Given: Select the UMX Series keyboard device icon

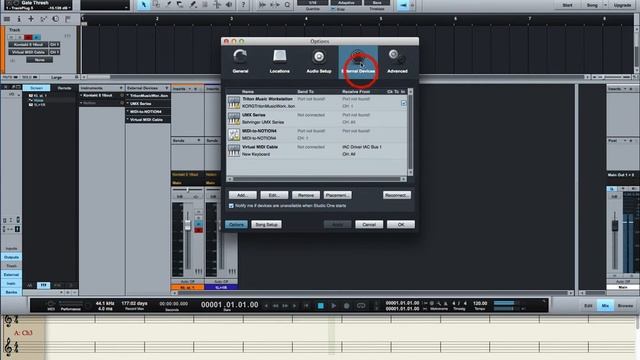Looking at the screenshot, I should tap(234, 118).
